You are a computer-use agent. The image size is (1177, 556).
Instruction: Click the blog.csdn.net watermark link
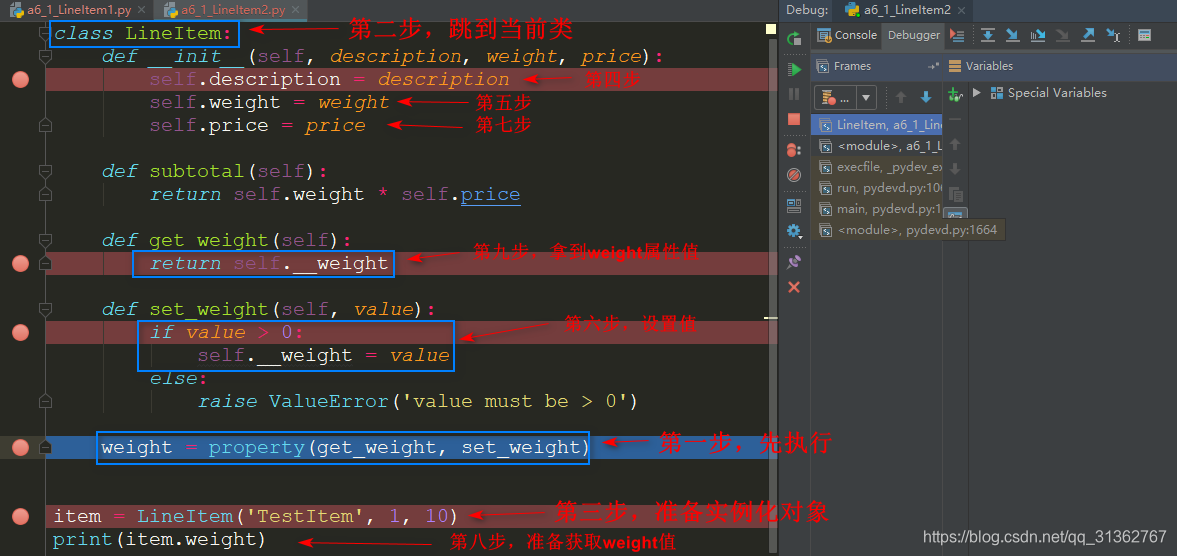pos(1044,537)
